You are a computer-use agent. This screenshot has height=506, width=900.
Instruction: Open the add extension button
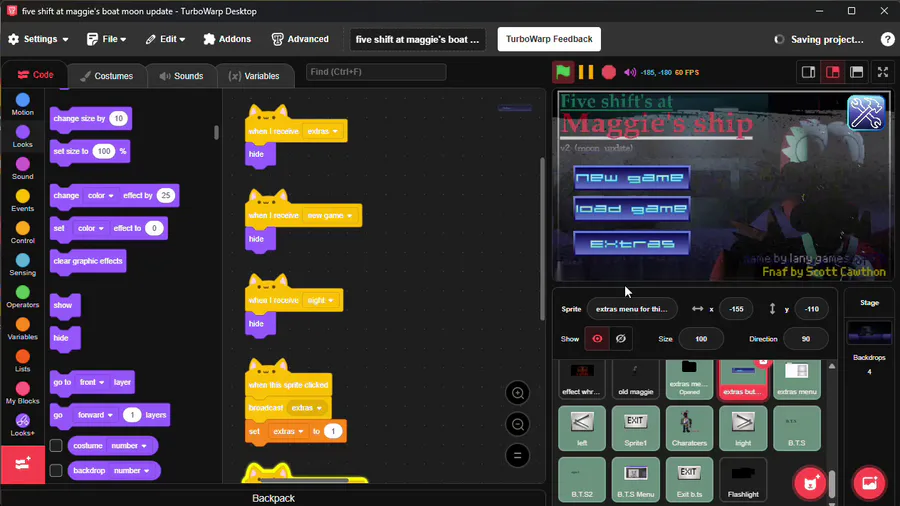pyautogui.click(x=23, y=464)
